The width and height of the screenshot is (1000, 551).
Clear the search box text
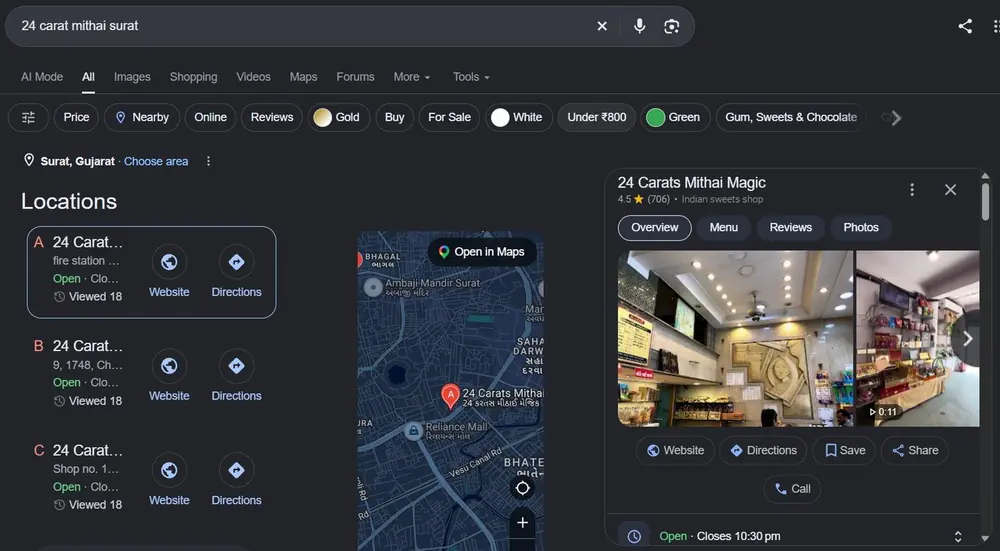(602, 26)
